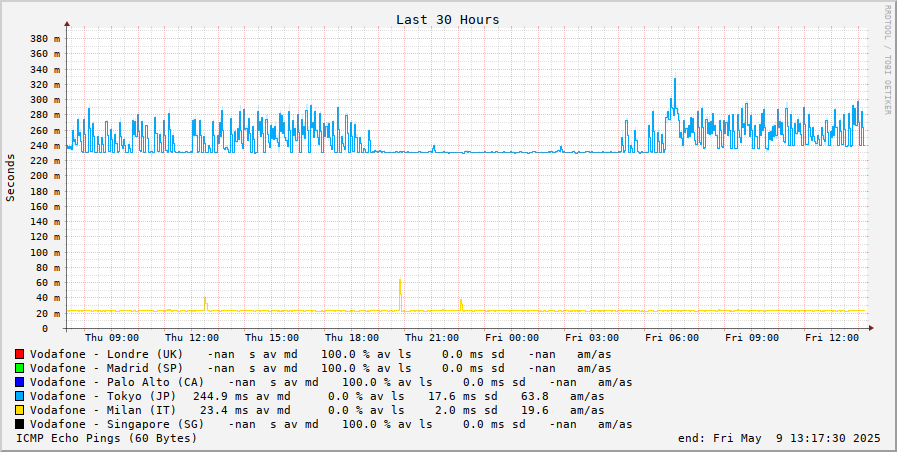Click the light blue Tokyo legend swatch
The height and width of the screenshot is (452, 897).
[19, 397]
